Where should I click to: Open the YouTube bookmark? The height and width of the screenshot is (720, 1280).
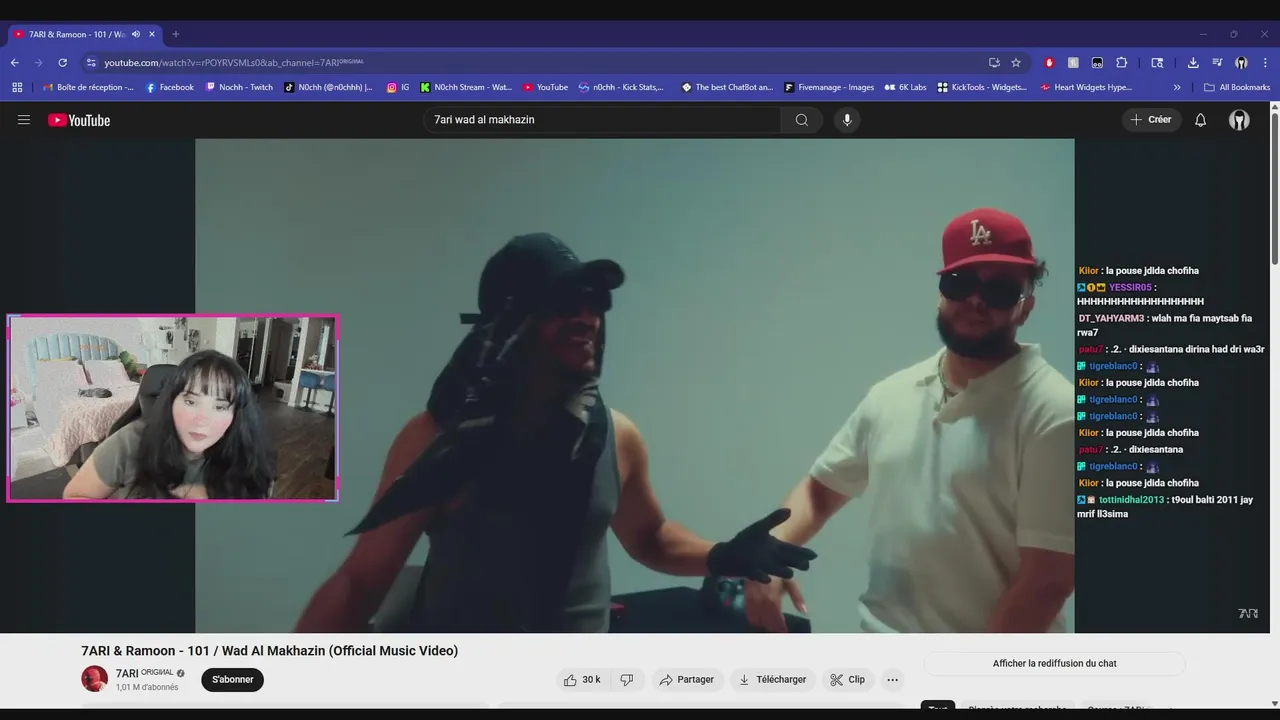545,87
